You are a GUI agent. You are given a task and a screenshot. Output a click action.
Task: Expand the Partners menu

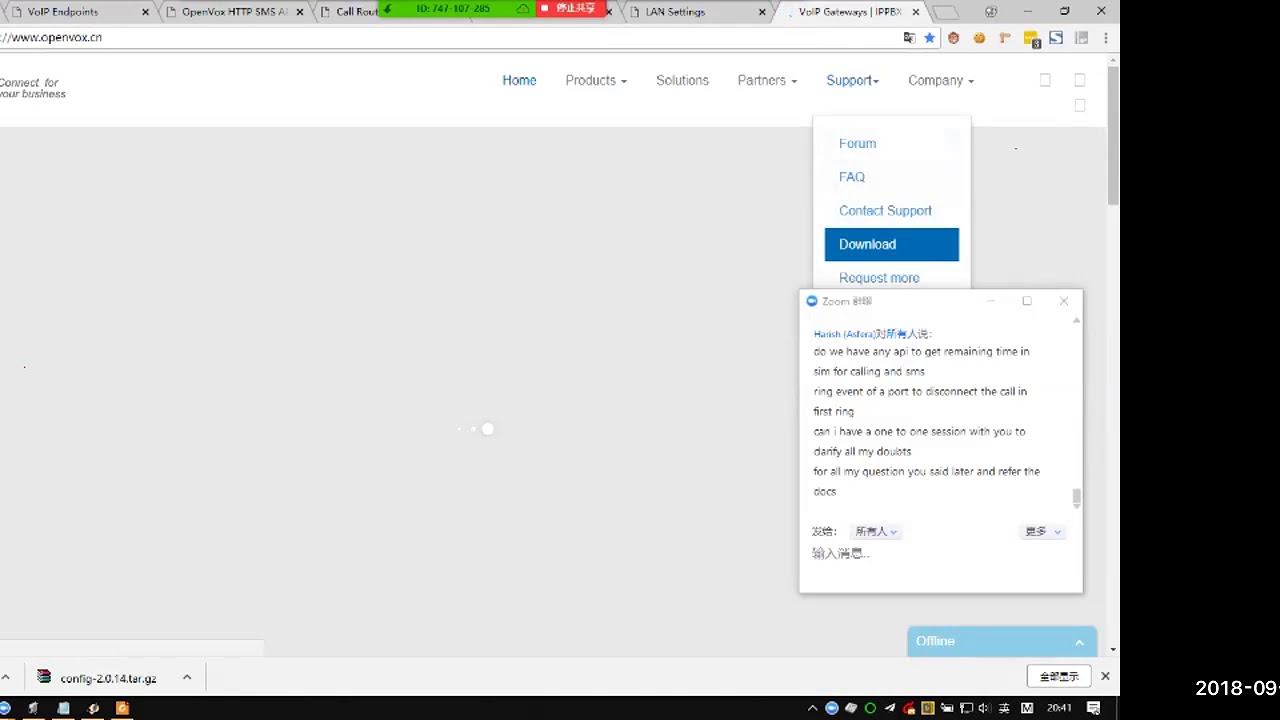(767, 81)
